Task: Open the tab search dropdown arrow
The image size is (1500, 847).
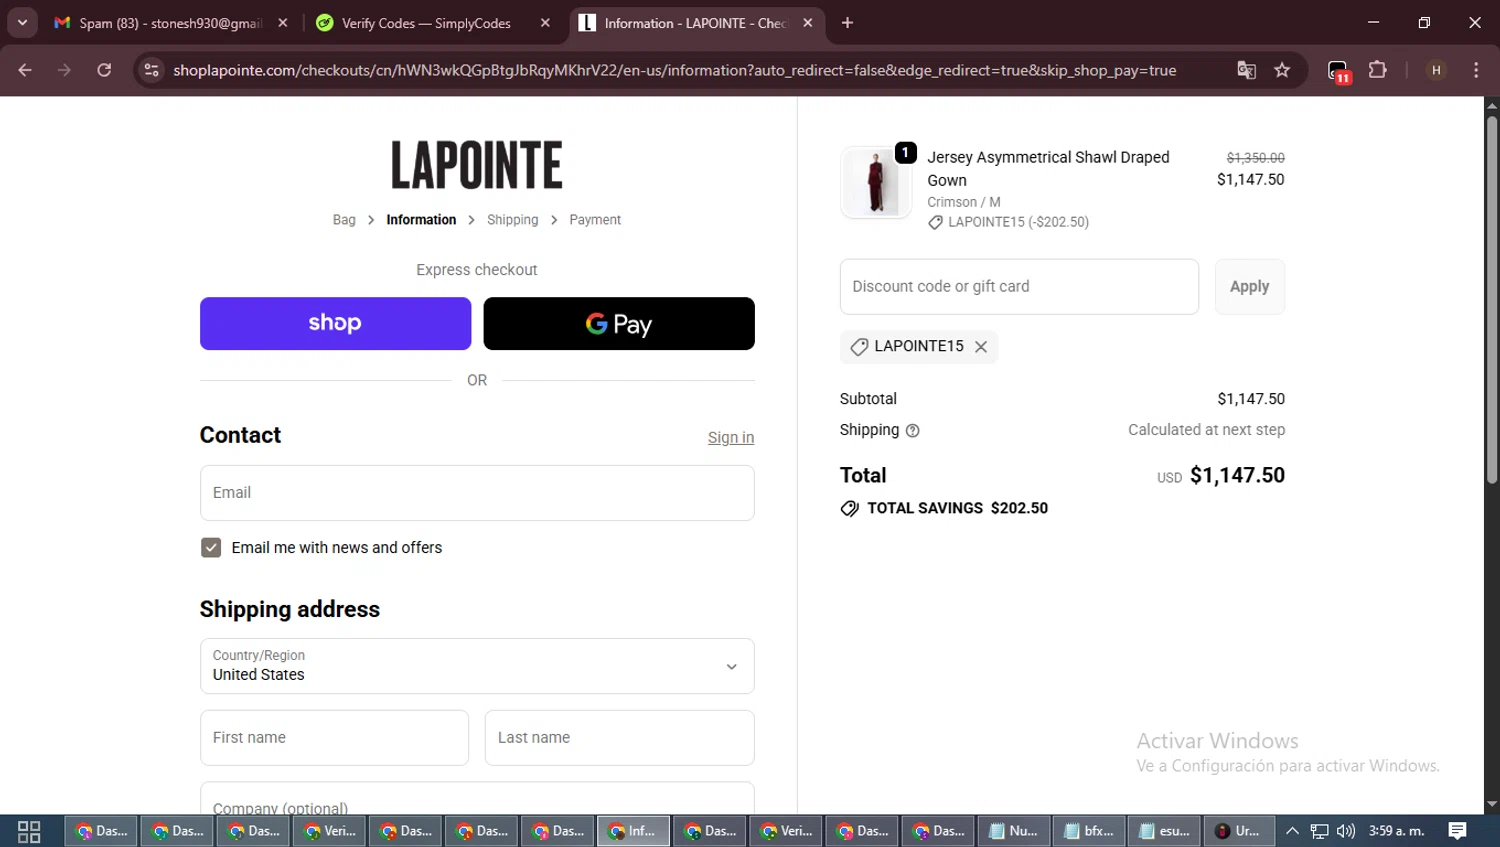Action: pyautogui.click(x=22, y=22)
